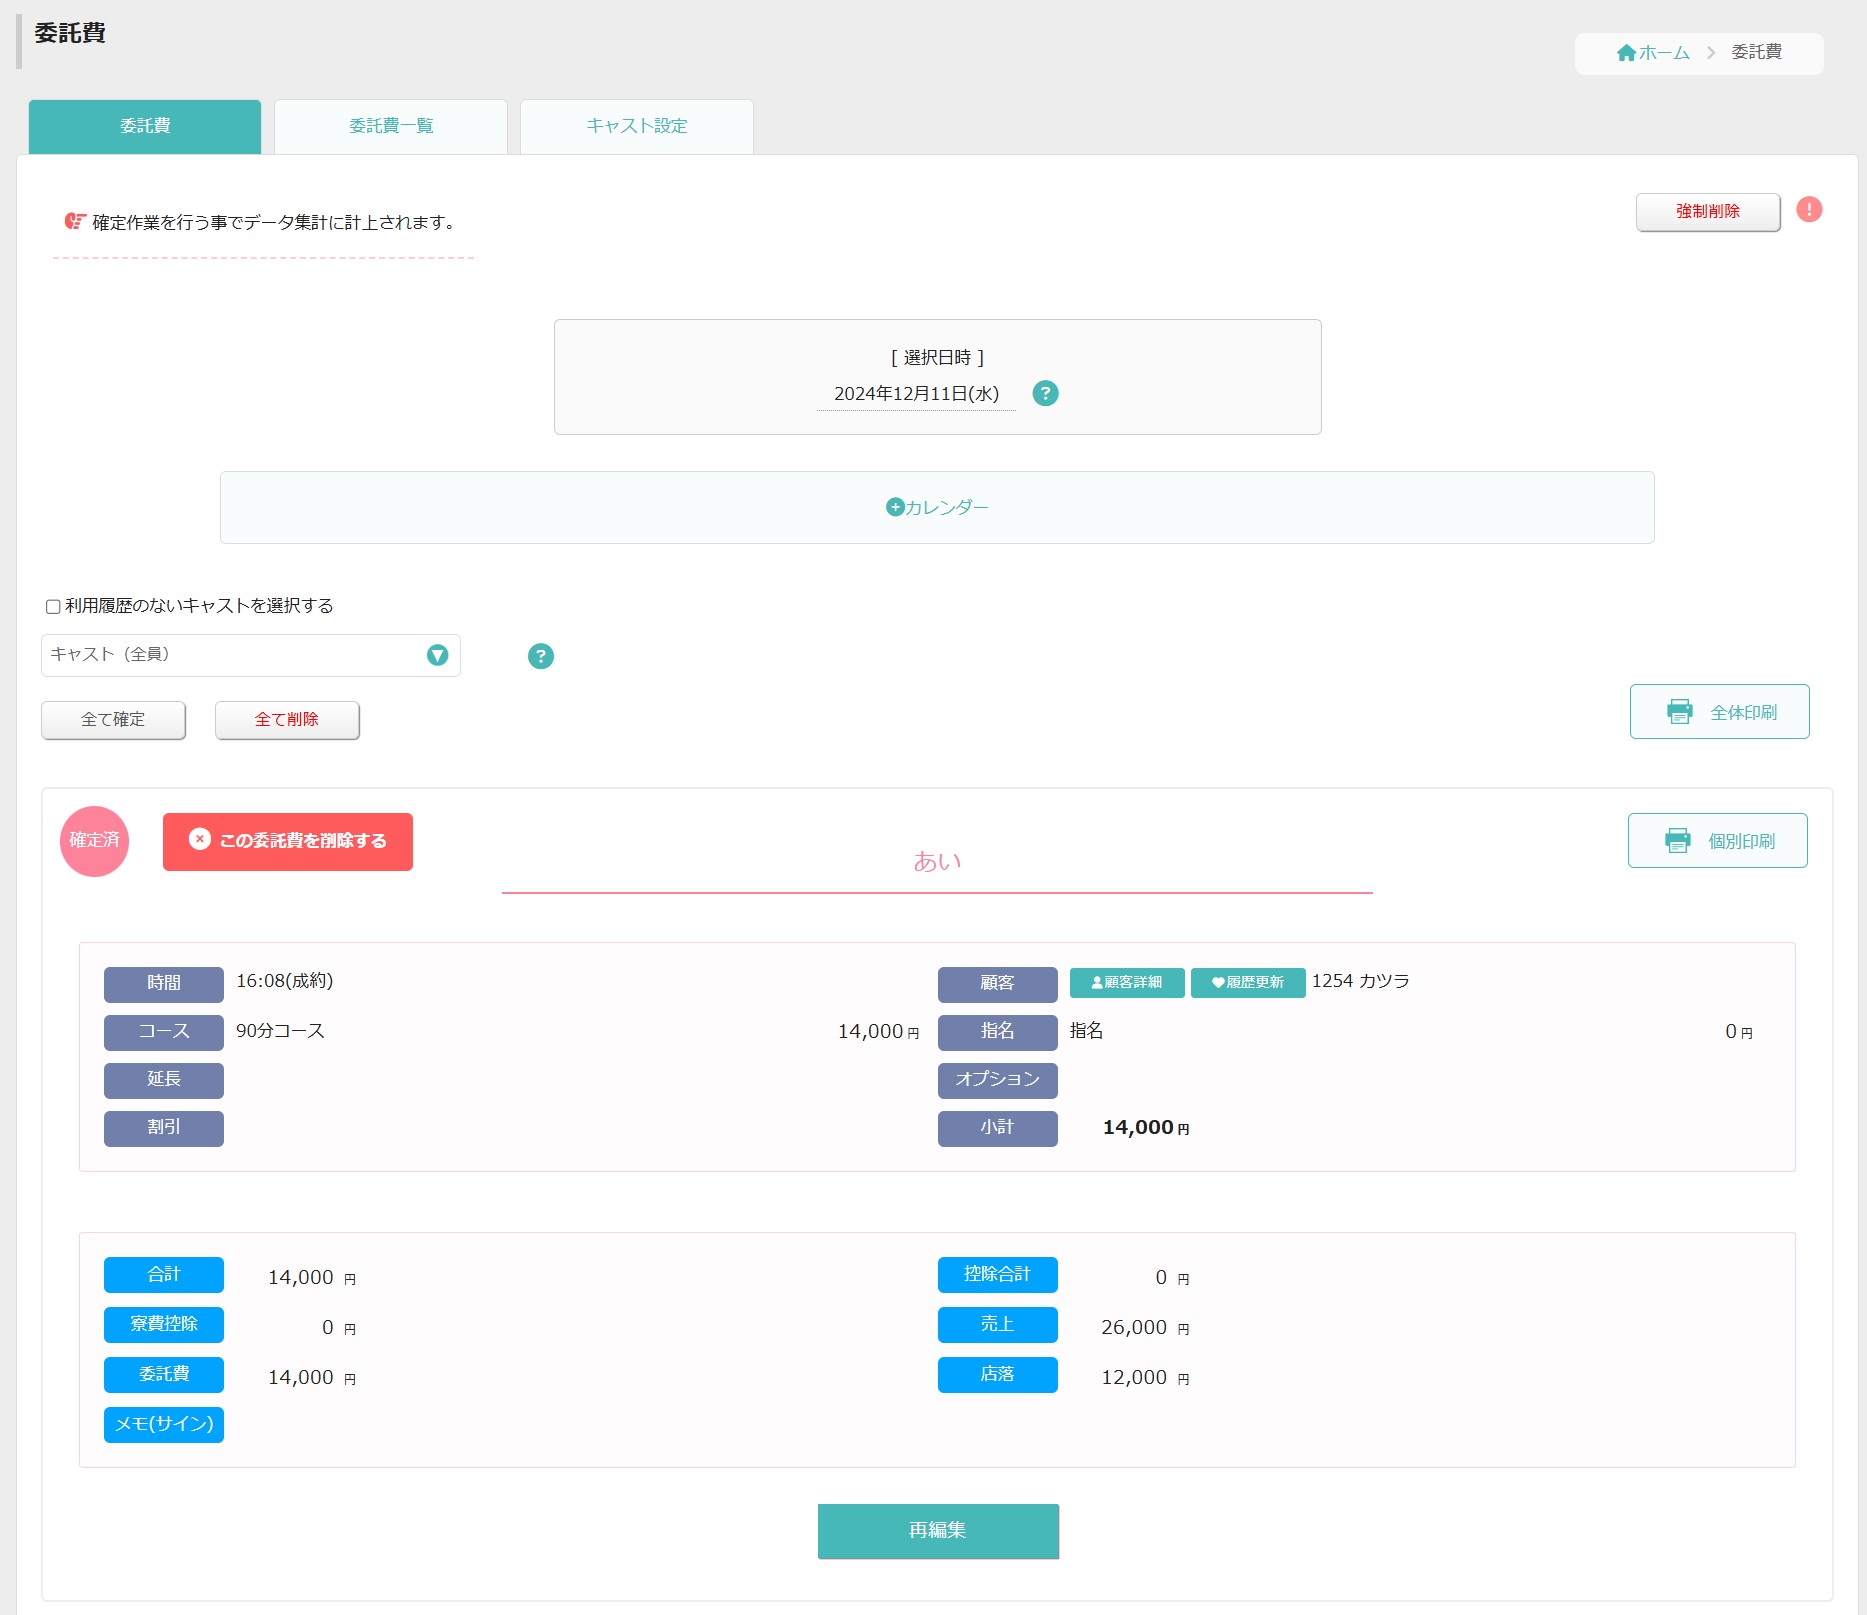Click the cast dropdown teal arrow

[437, 655]
